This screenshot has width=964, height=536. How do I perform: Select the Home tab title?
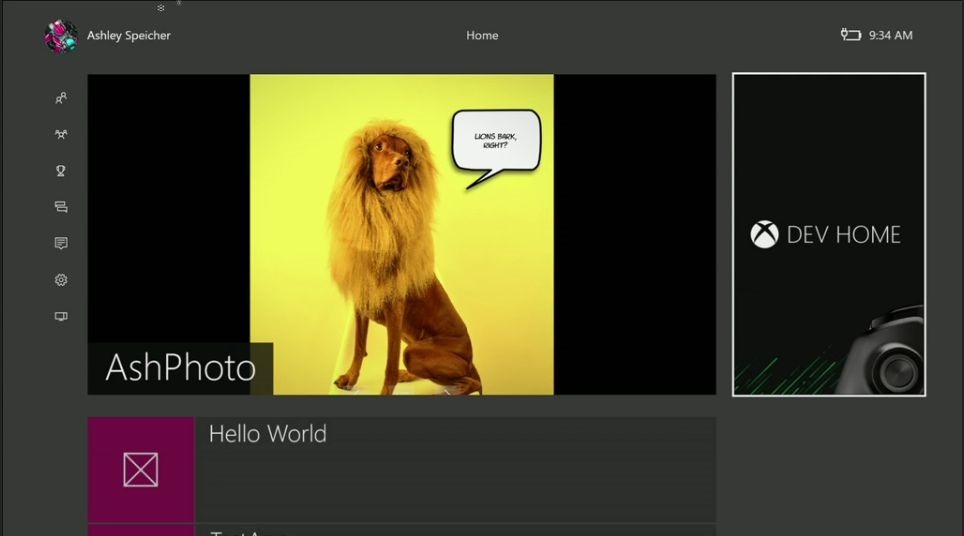pyautogui.click(x=482, y=35)
